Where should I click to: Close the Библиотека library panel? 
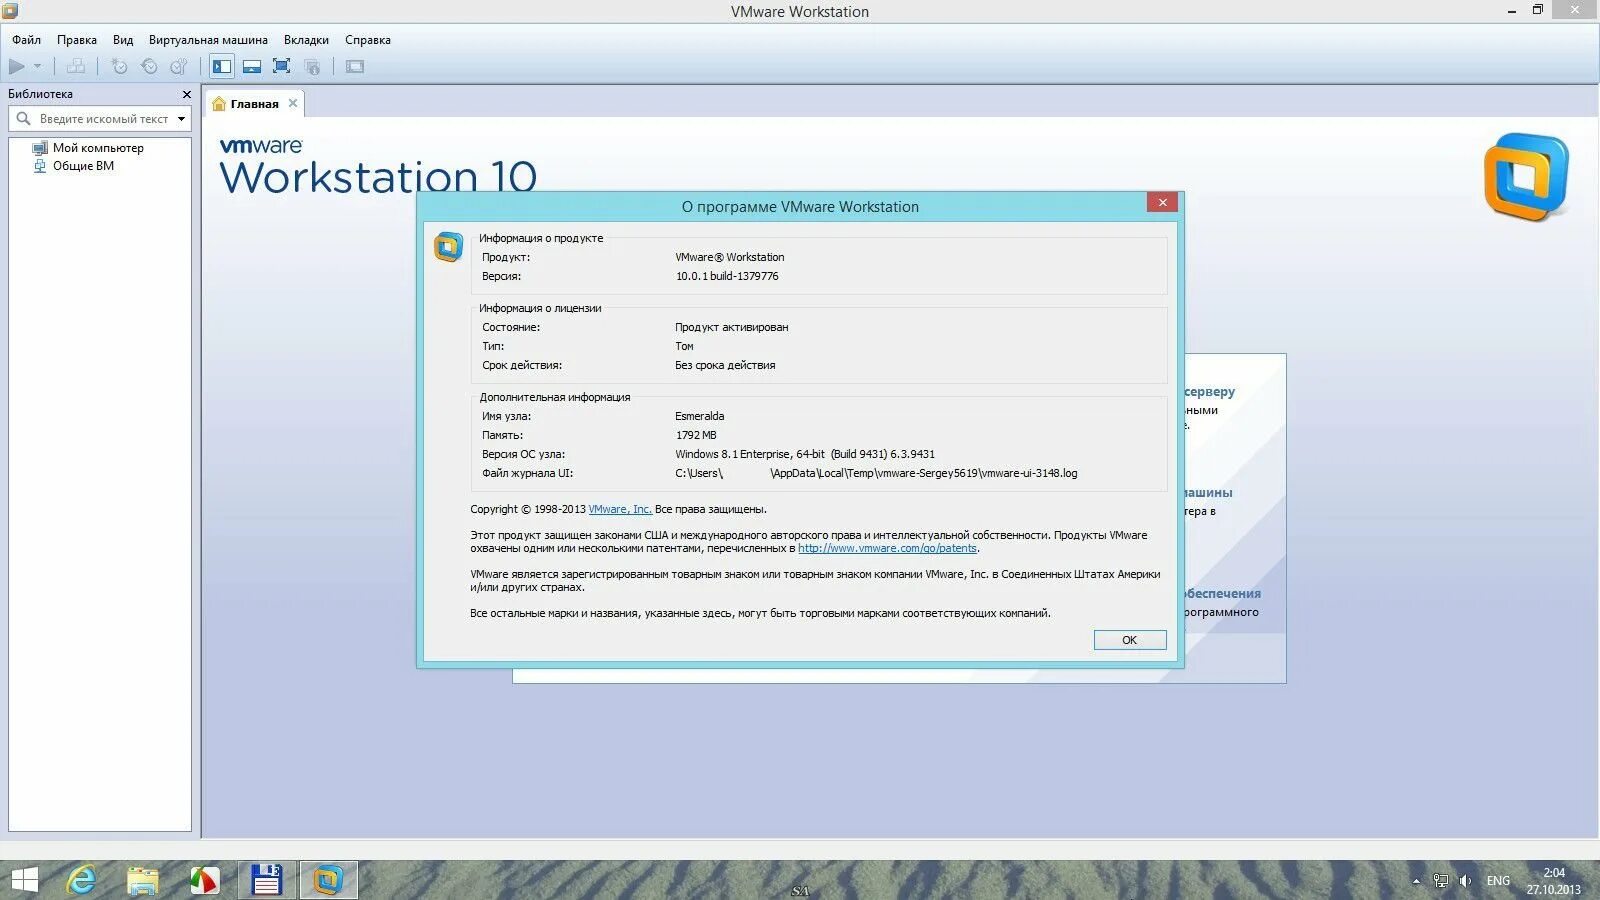pos(186,94)
